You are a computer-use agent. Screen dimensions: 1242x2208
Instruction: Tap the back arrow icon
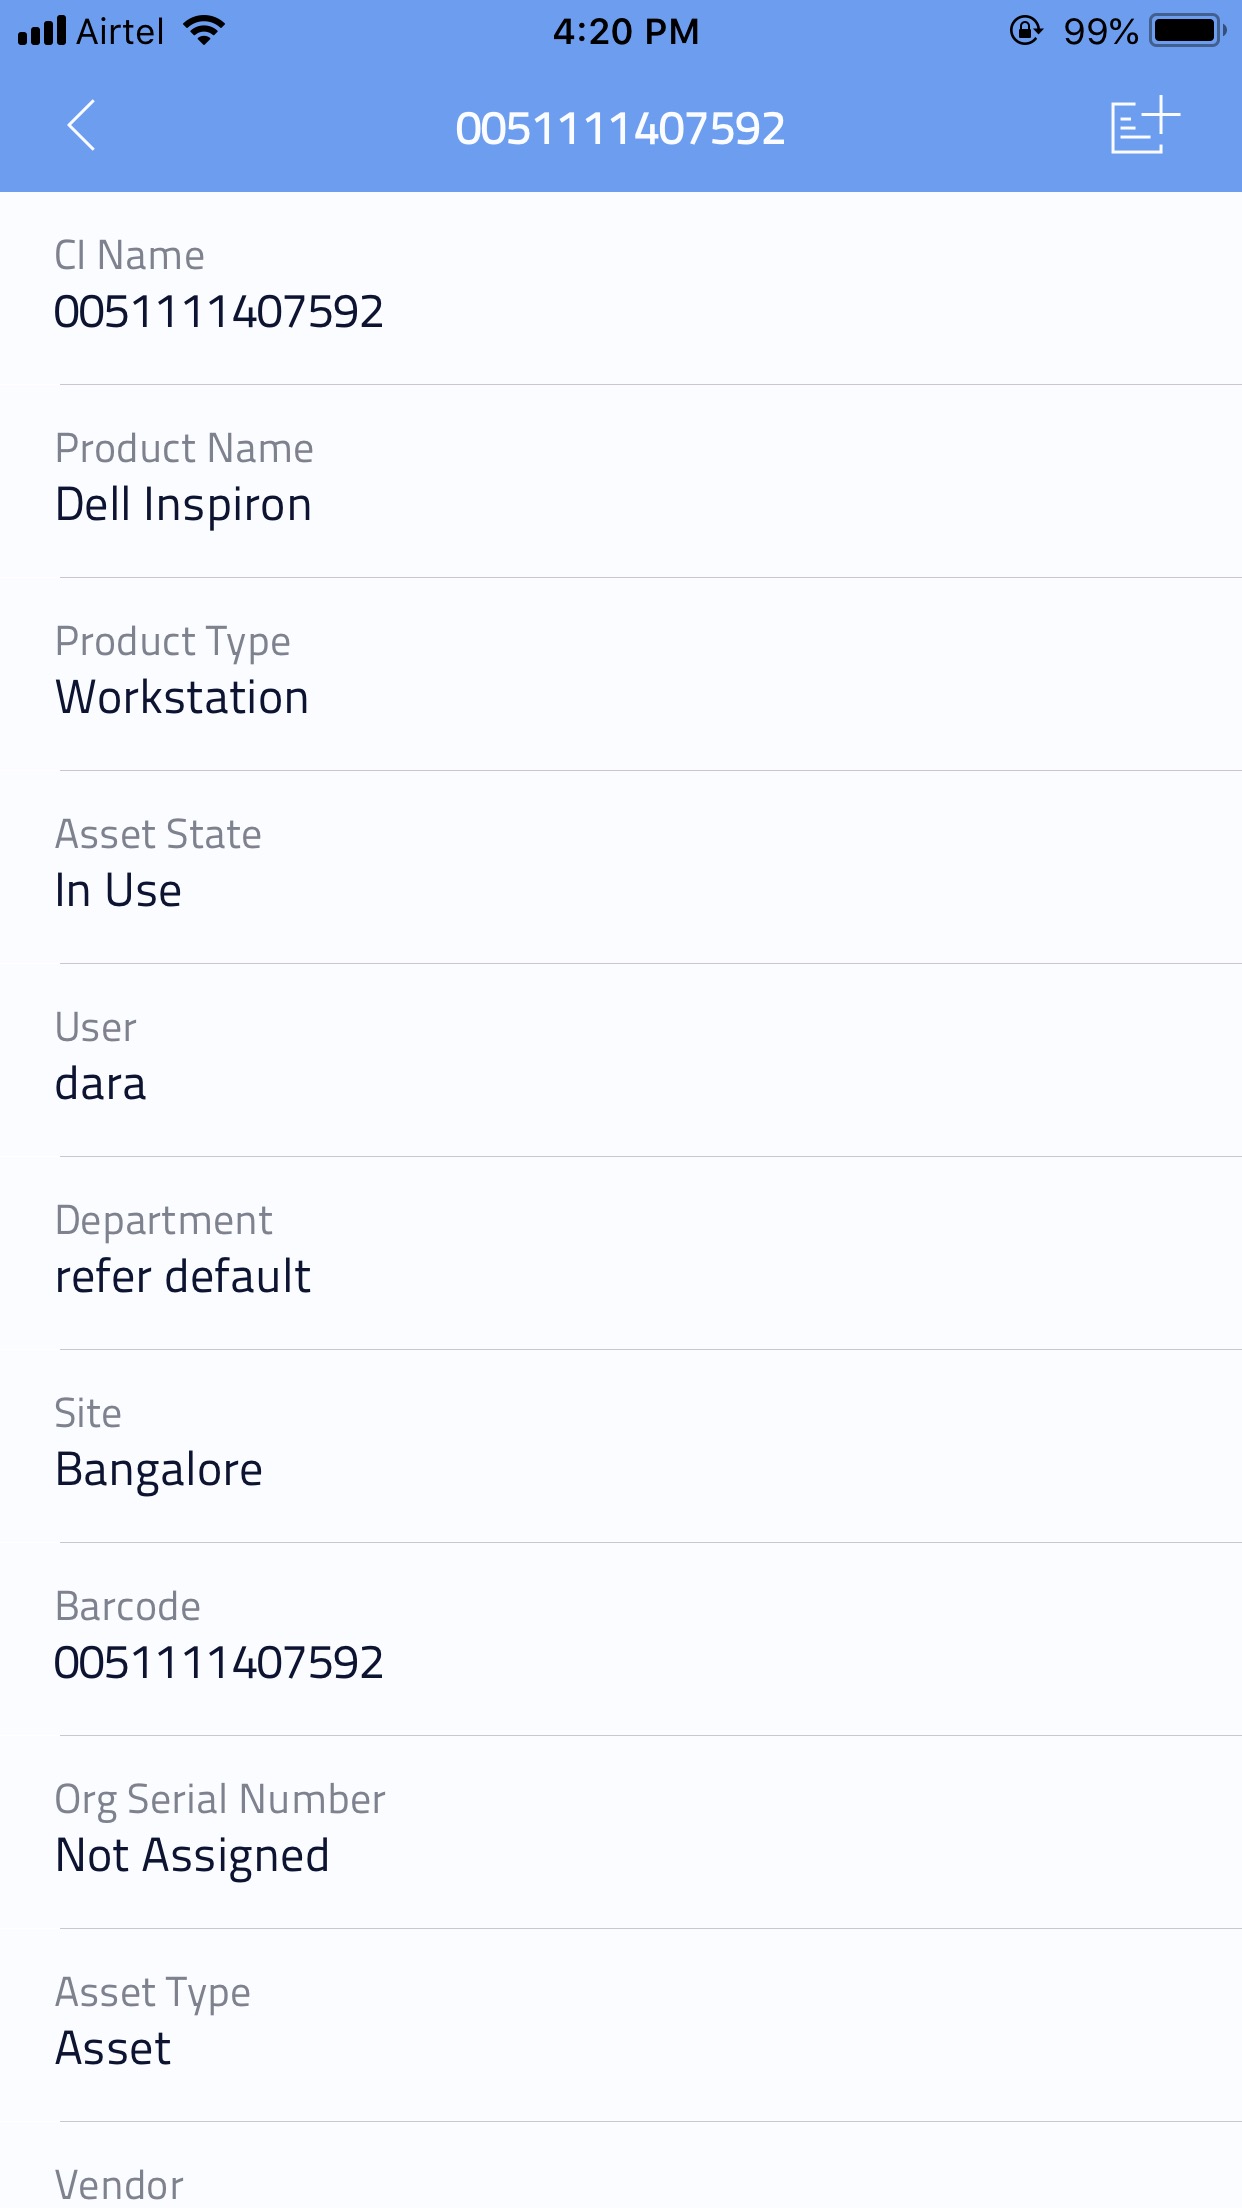(81, 126)
